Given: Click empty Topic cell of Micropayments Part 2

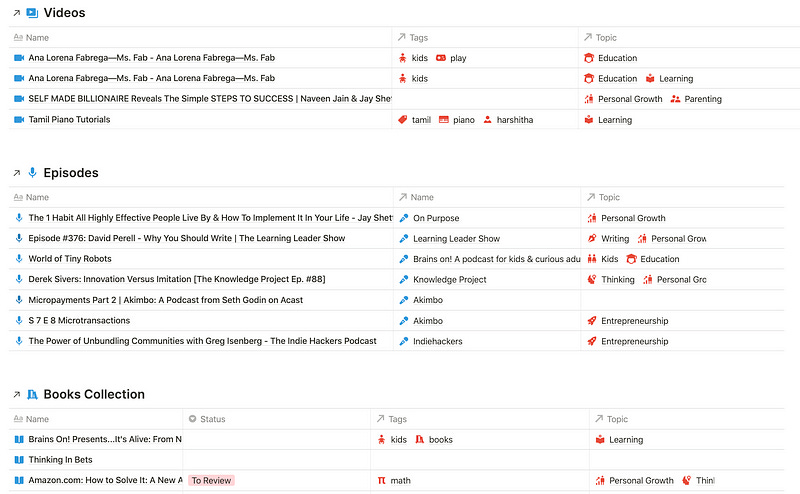Looking at the screenshot, I should click(682, 300).
